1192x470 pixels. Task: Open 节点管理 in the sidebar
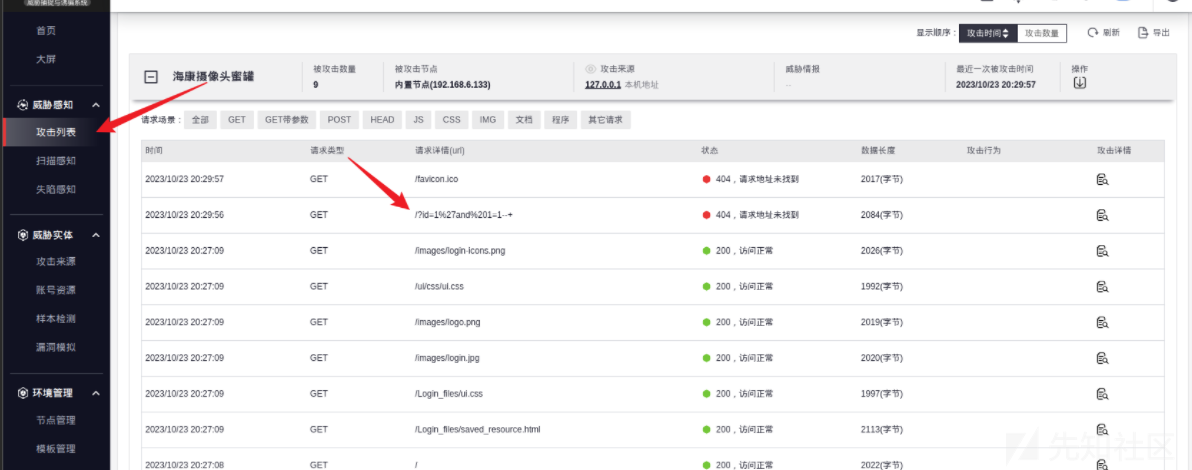[x=55, y=420]
